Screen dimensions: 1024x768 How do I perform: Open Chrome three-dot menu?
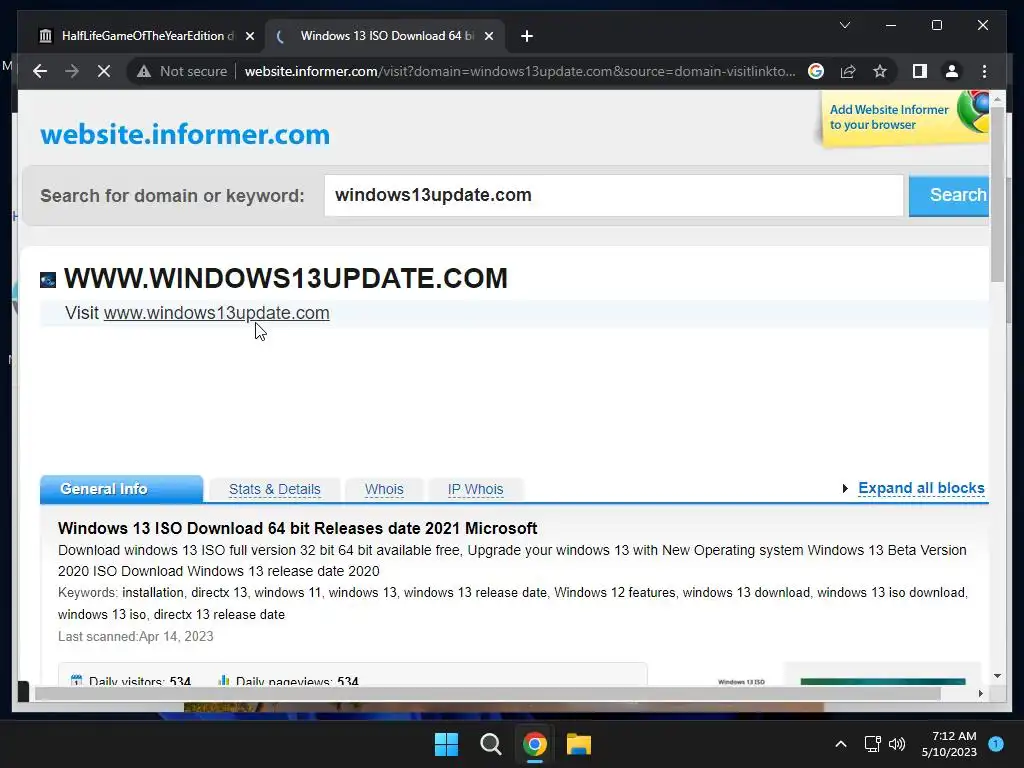point(984,71)
